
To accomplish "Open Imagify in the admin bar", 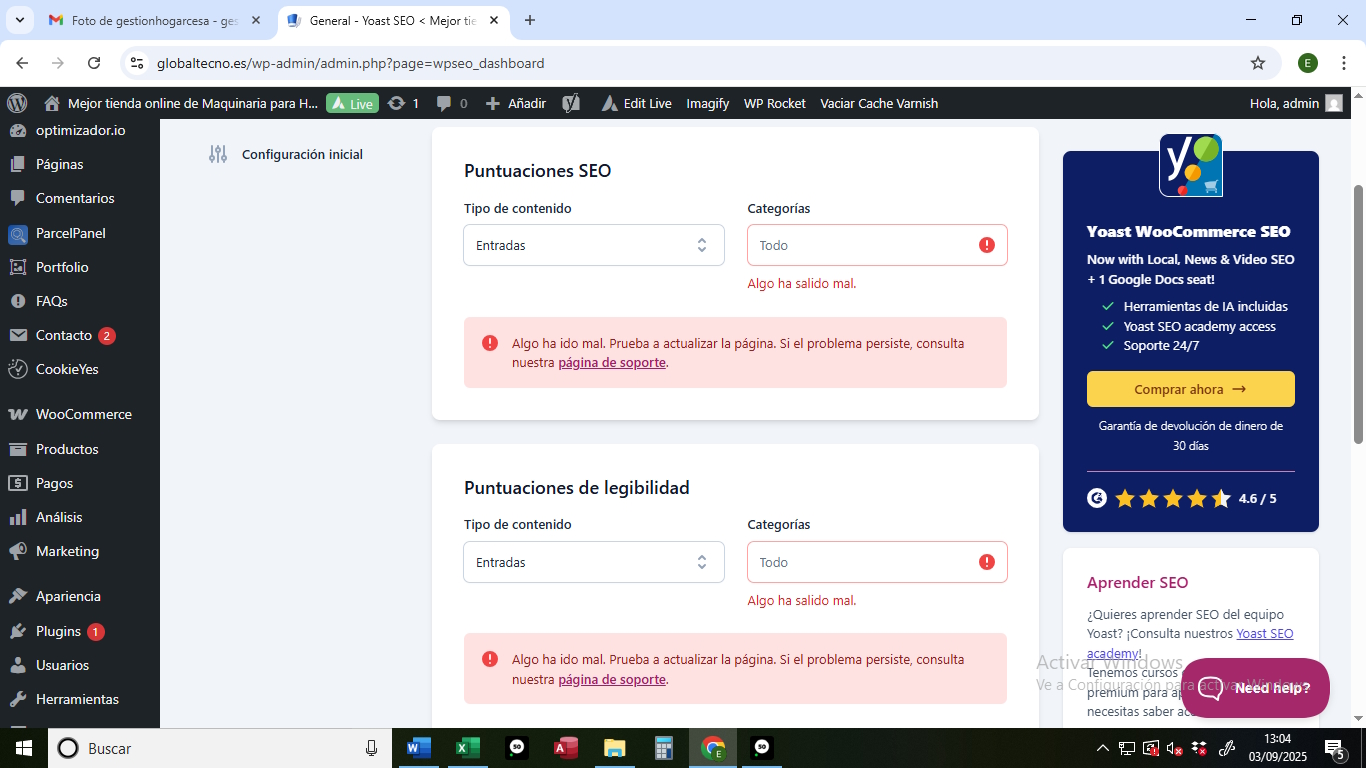I will [x=707, y=103].
